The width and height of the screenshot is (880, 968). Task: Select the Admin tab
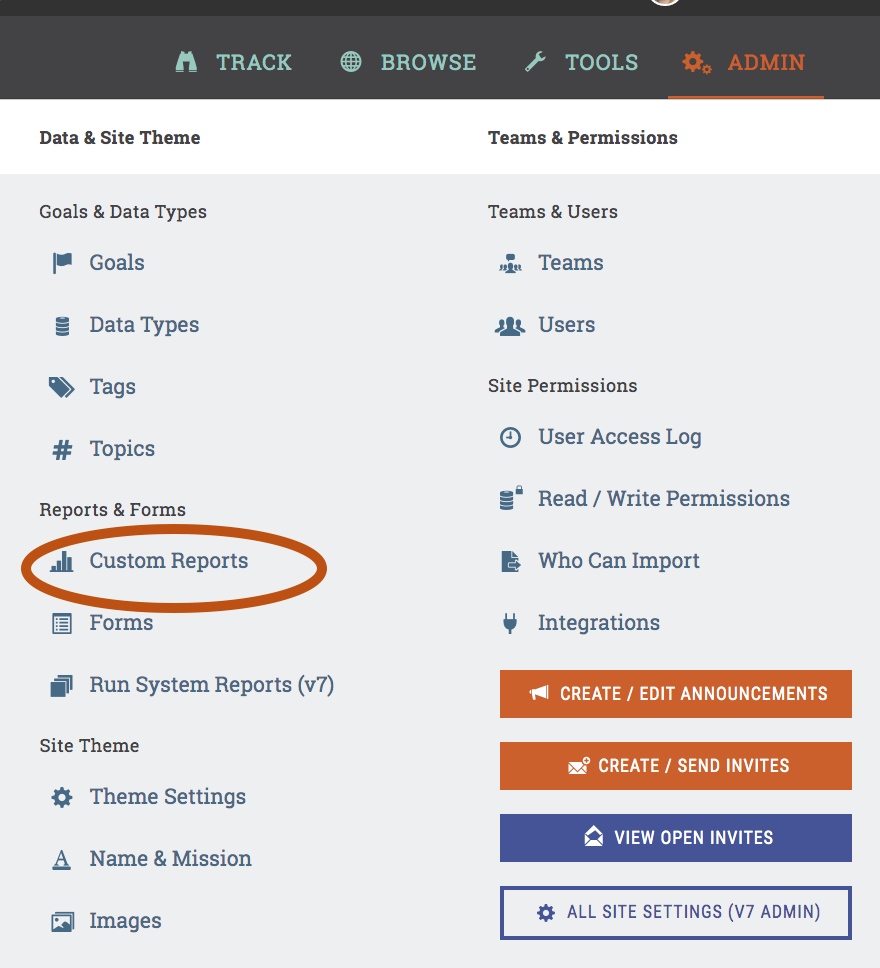(x=746, y=62)
